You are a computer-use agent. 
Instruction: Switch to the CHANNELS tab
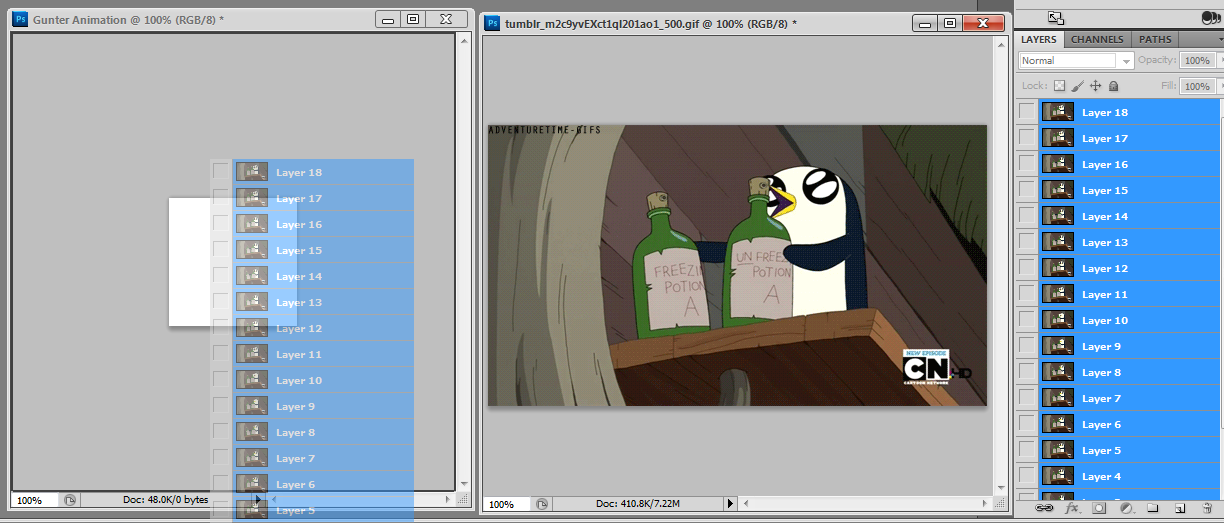point(1098,40)
